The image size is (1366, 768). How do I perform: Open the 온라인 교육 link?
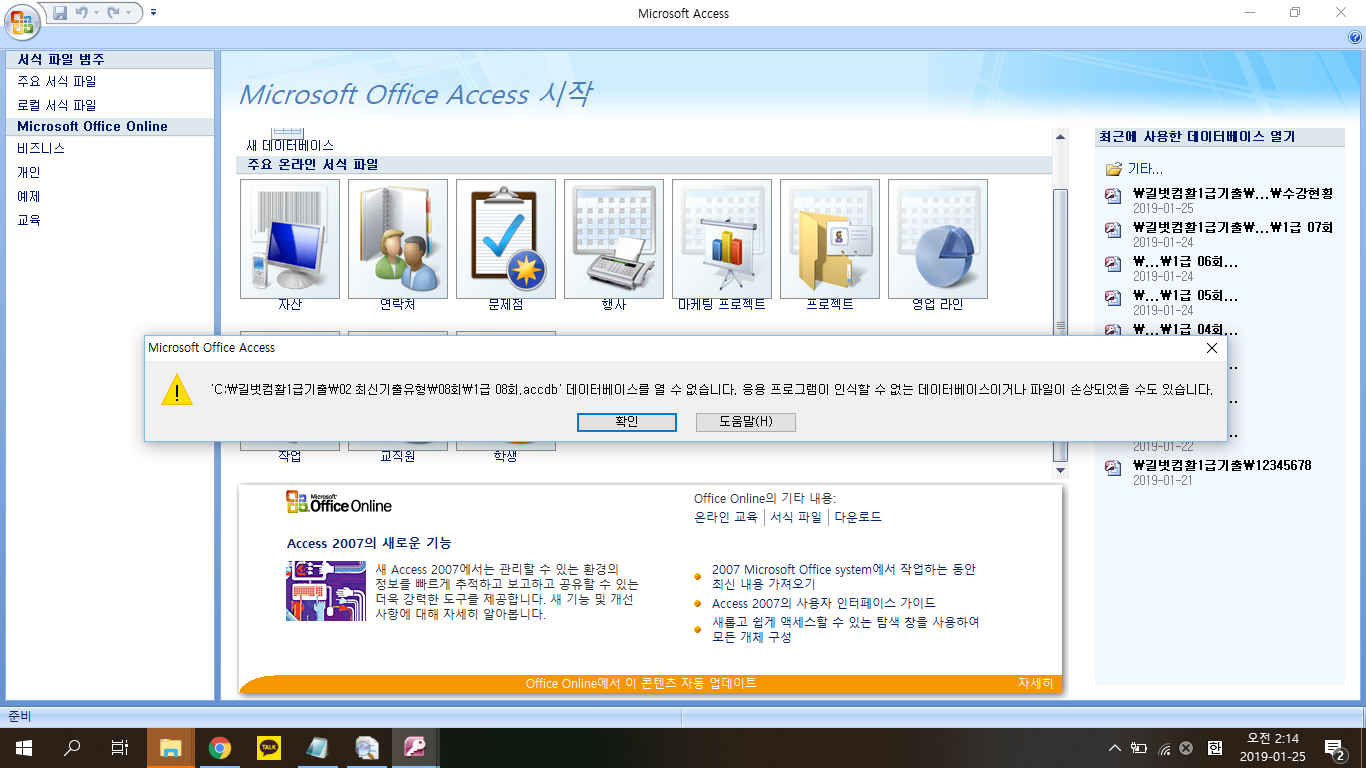point(726,517)
